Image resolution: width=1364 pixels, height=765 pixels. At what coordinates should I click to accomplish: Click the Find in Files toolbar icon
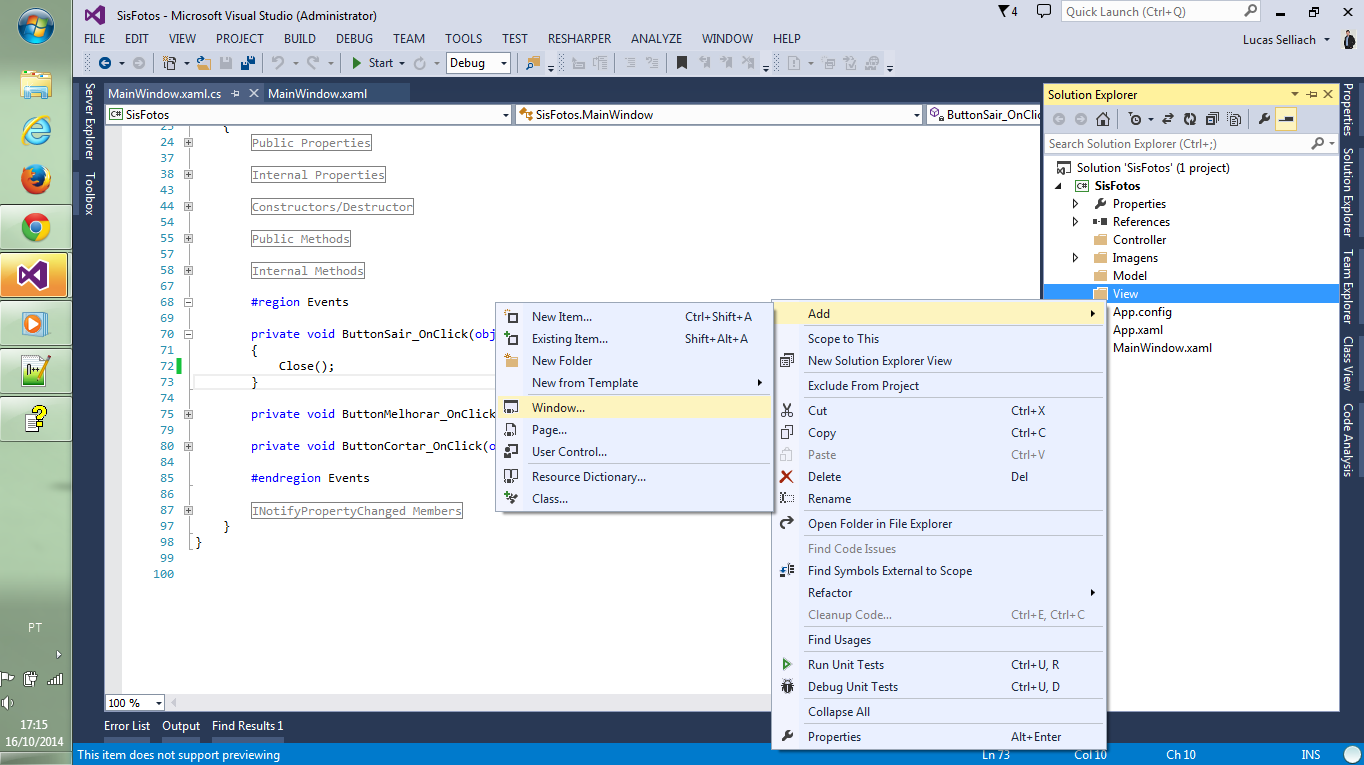click(x=533, y=63)
